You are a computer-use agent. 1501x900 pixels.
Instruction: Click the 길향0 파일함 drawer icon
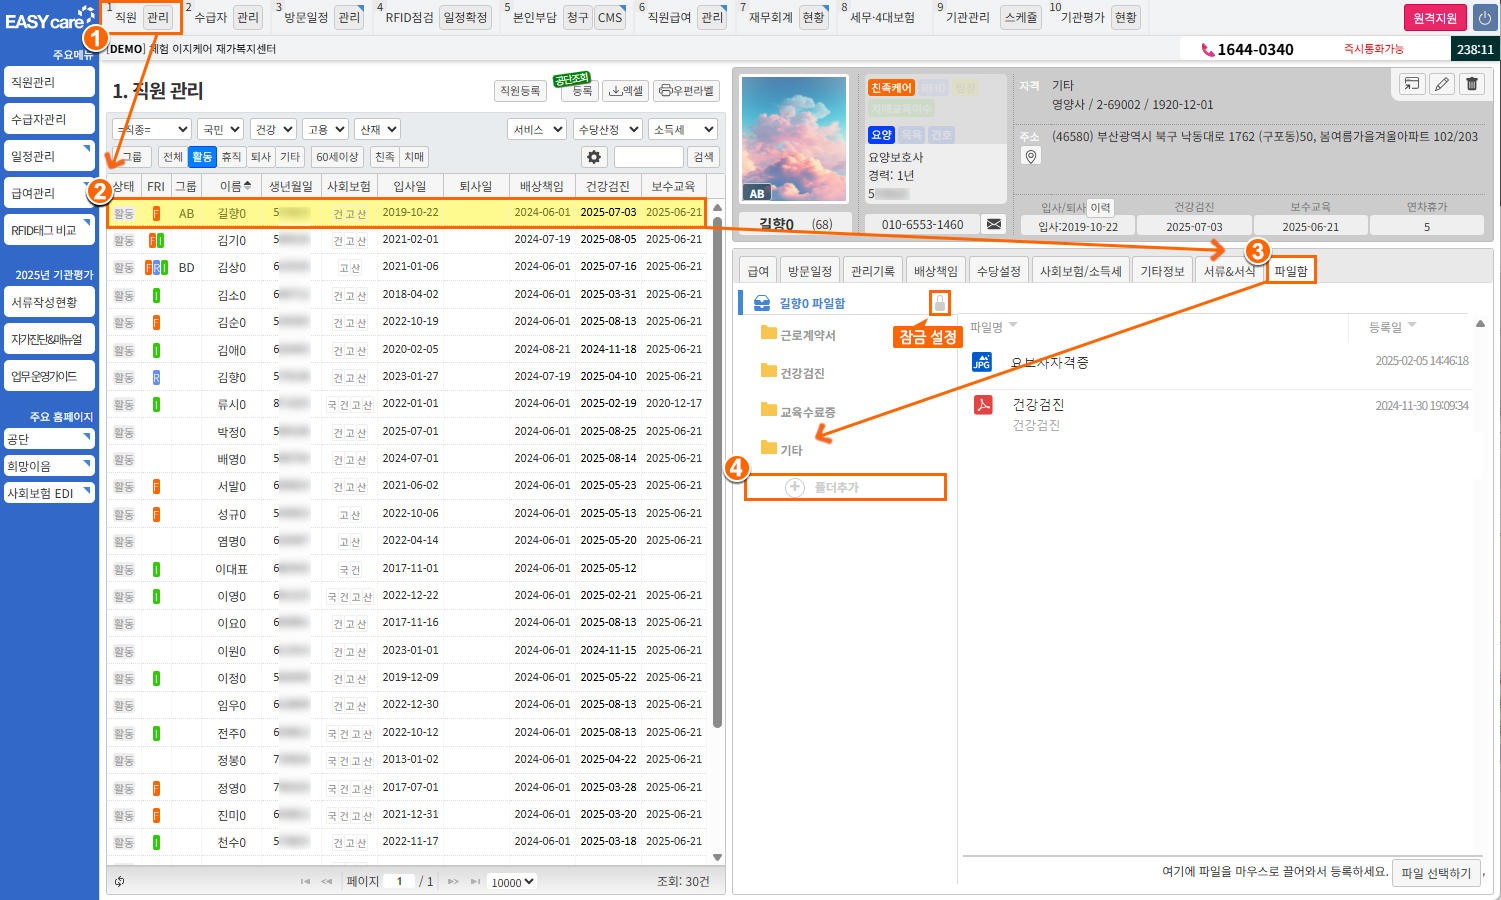(x=762, y=303)
